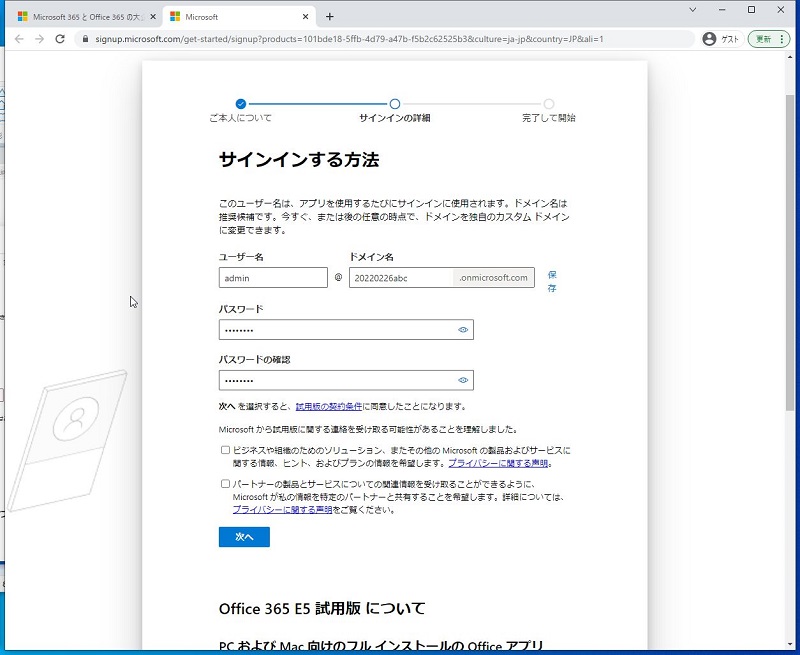Click the browser forward arrow
Image resolution: width=800 pixels, height=655 pixels.
point(39,39)
